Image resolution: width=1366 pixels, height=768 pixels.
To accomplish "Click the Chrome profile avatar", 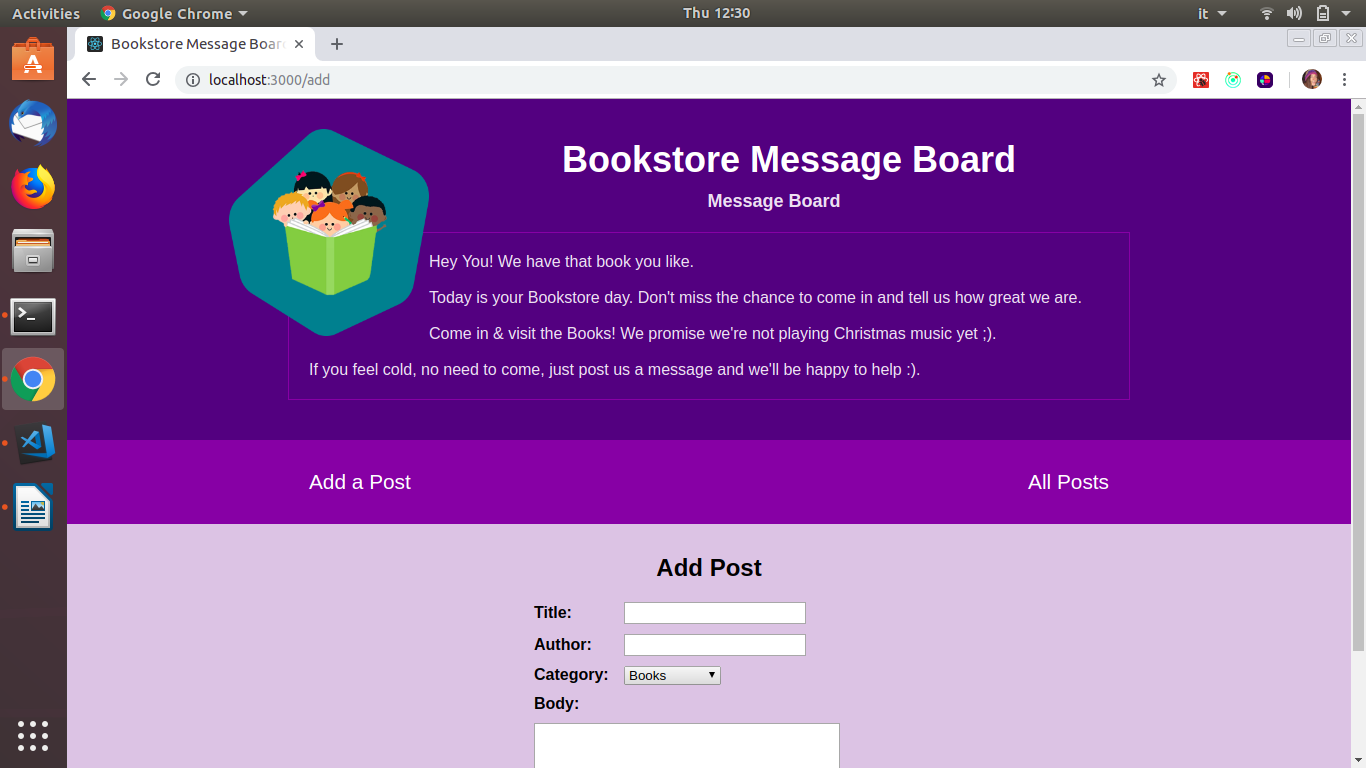I will [1312, 80].
